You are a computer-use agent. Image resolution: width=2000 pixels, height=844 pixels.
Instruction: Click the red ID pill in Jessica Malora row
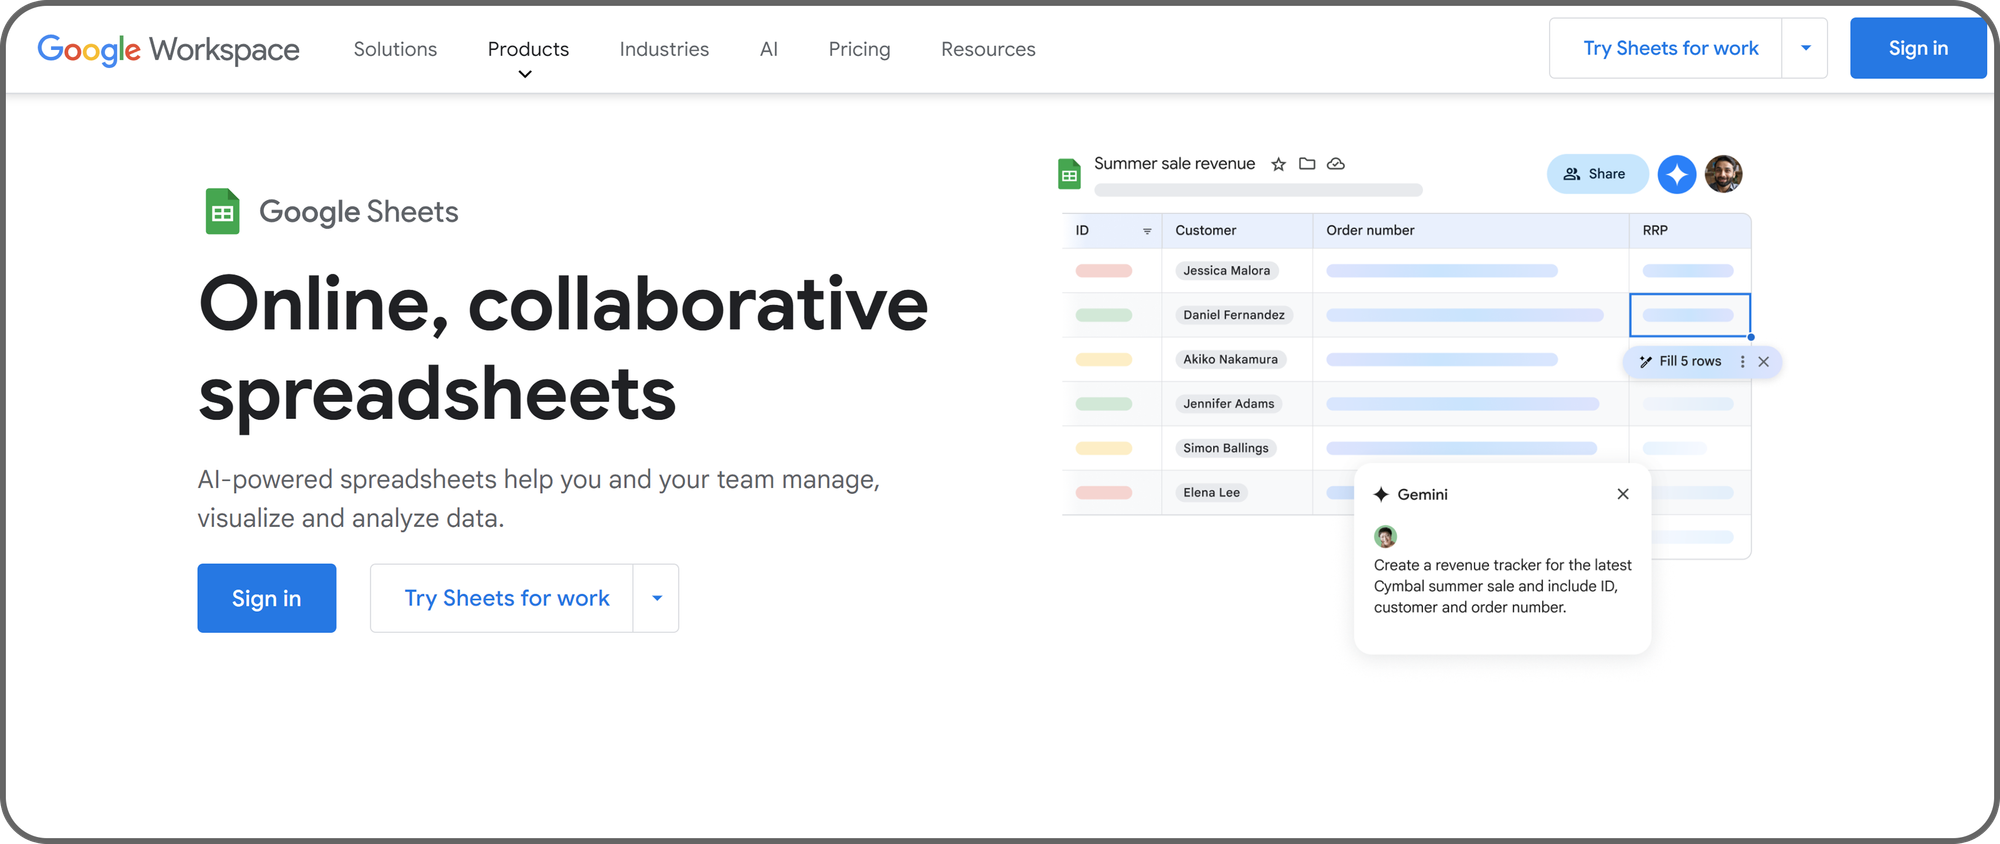coord(1104,271)
